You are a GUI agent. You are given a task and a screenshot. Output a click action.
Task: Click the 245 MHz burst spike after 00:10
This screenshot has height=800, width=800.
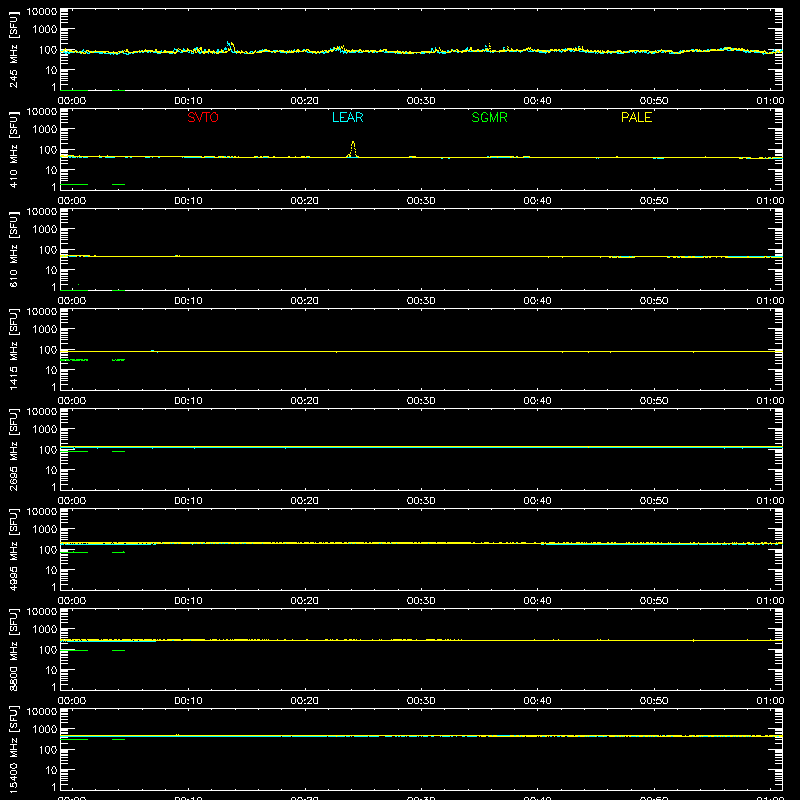[230, 45]
